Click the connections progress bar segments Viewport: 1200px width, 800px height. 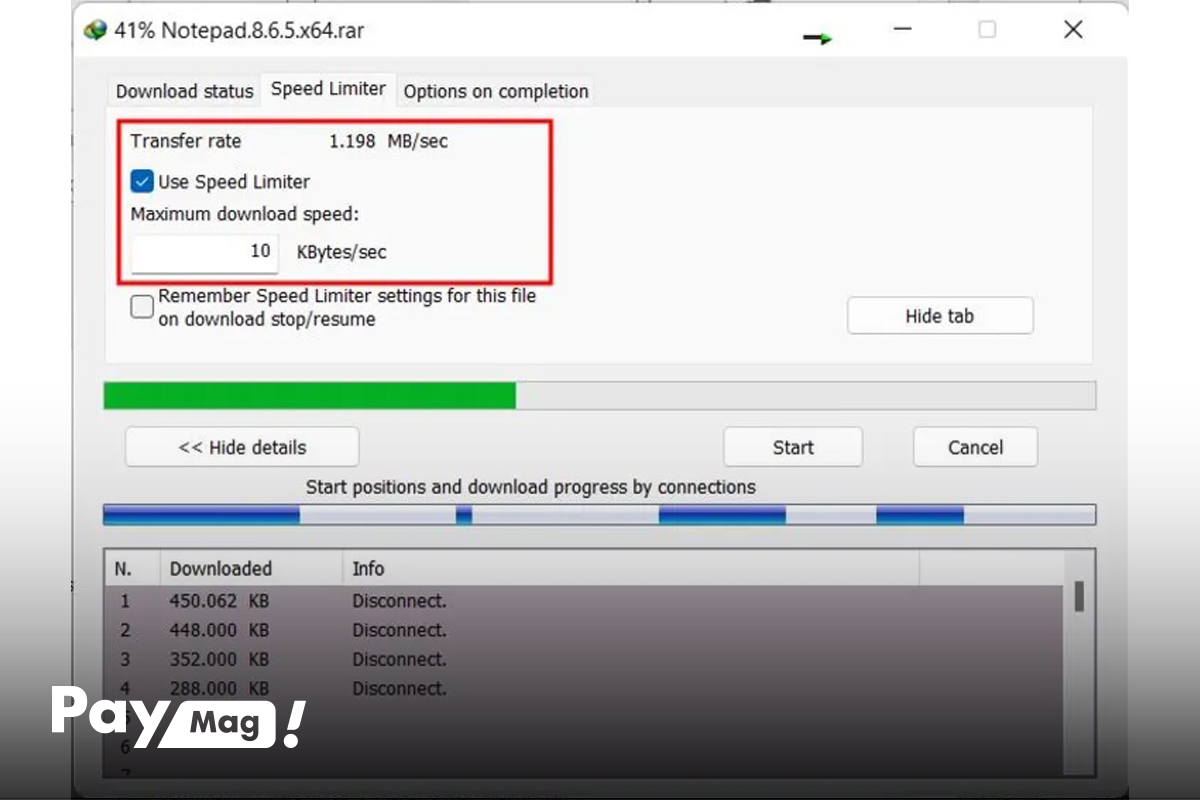pyautogui.click(x=600, y=515)
